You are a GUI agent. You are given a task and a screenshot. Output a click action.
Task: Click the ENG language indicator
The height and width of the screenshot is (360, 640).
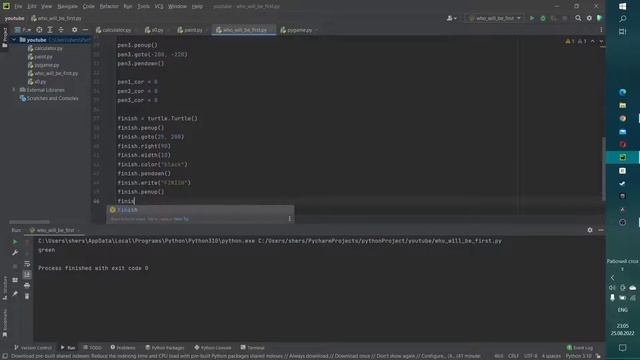(x=622, y=310)
